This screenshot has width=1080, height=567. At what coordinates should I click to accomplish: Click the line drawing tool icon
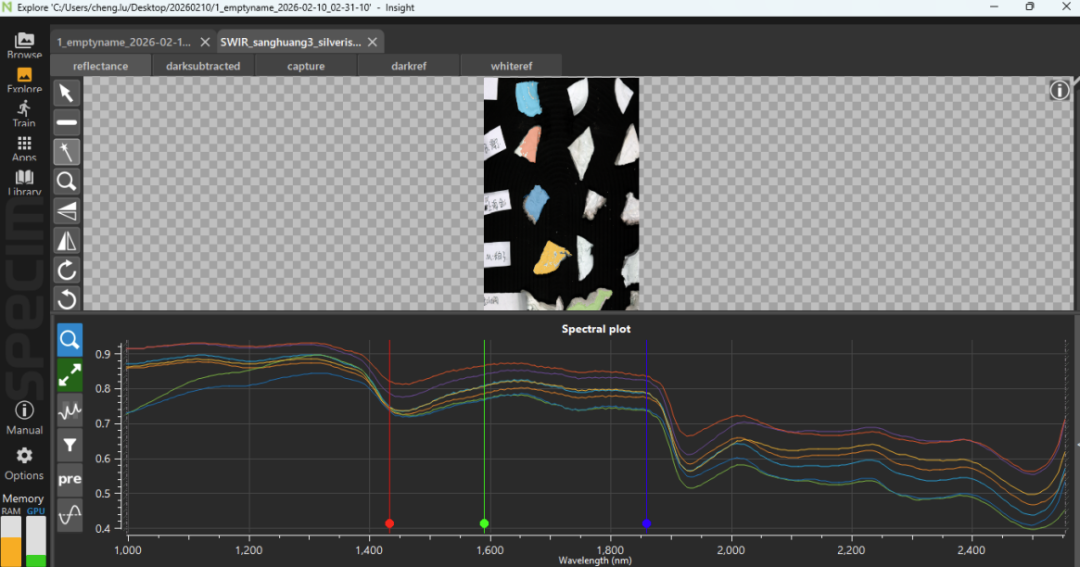click(67, 123)
